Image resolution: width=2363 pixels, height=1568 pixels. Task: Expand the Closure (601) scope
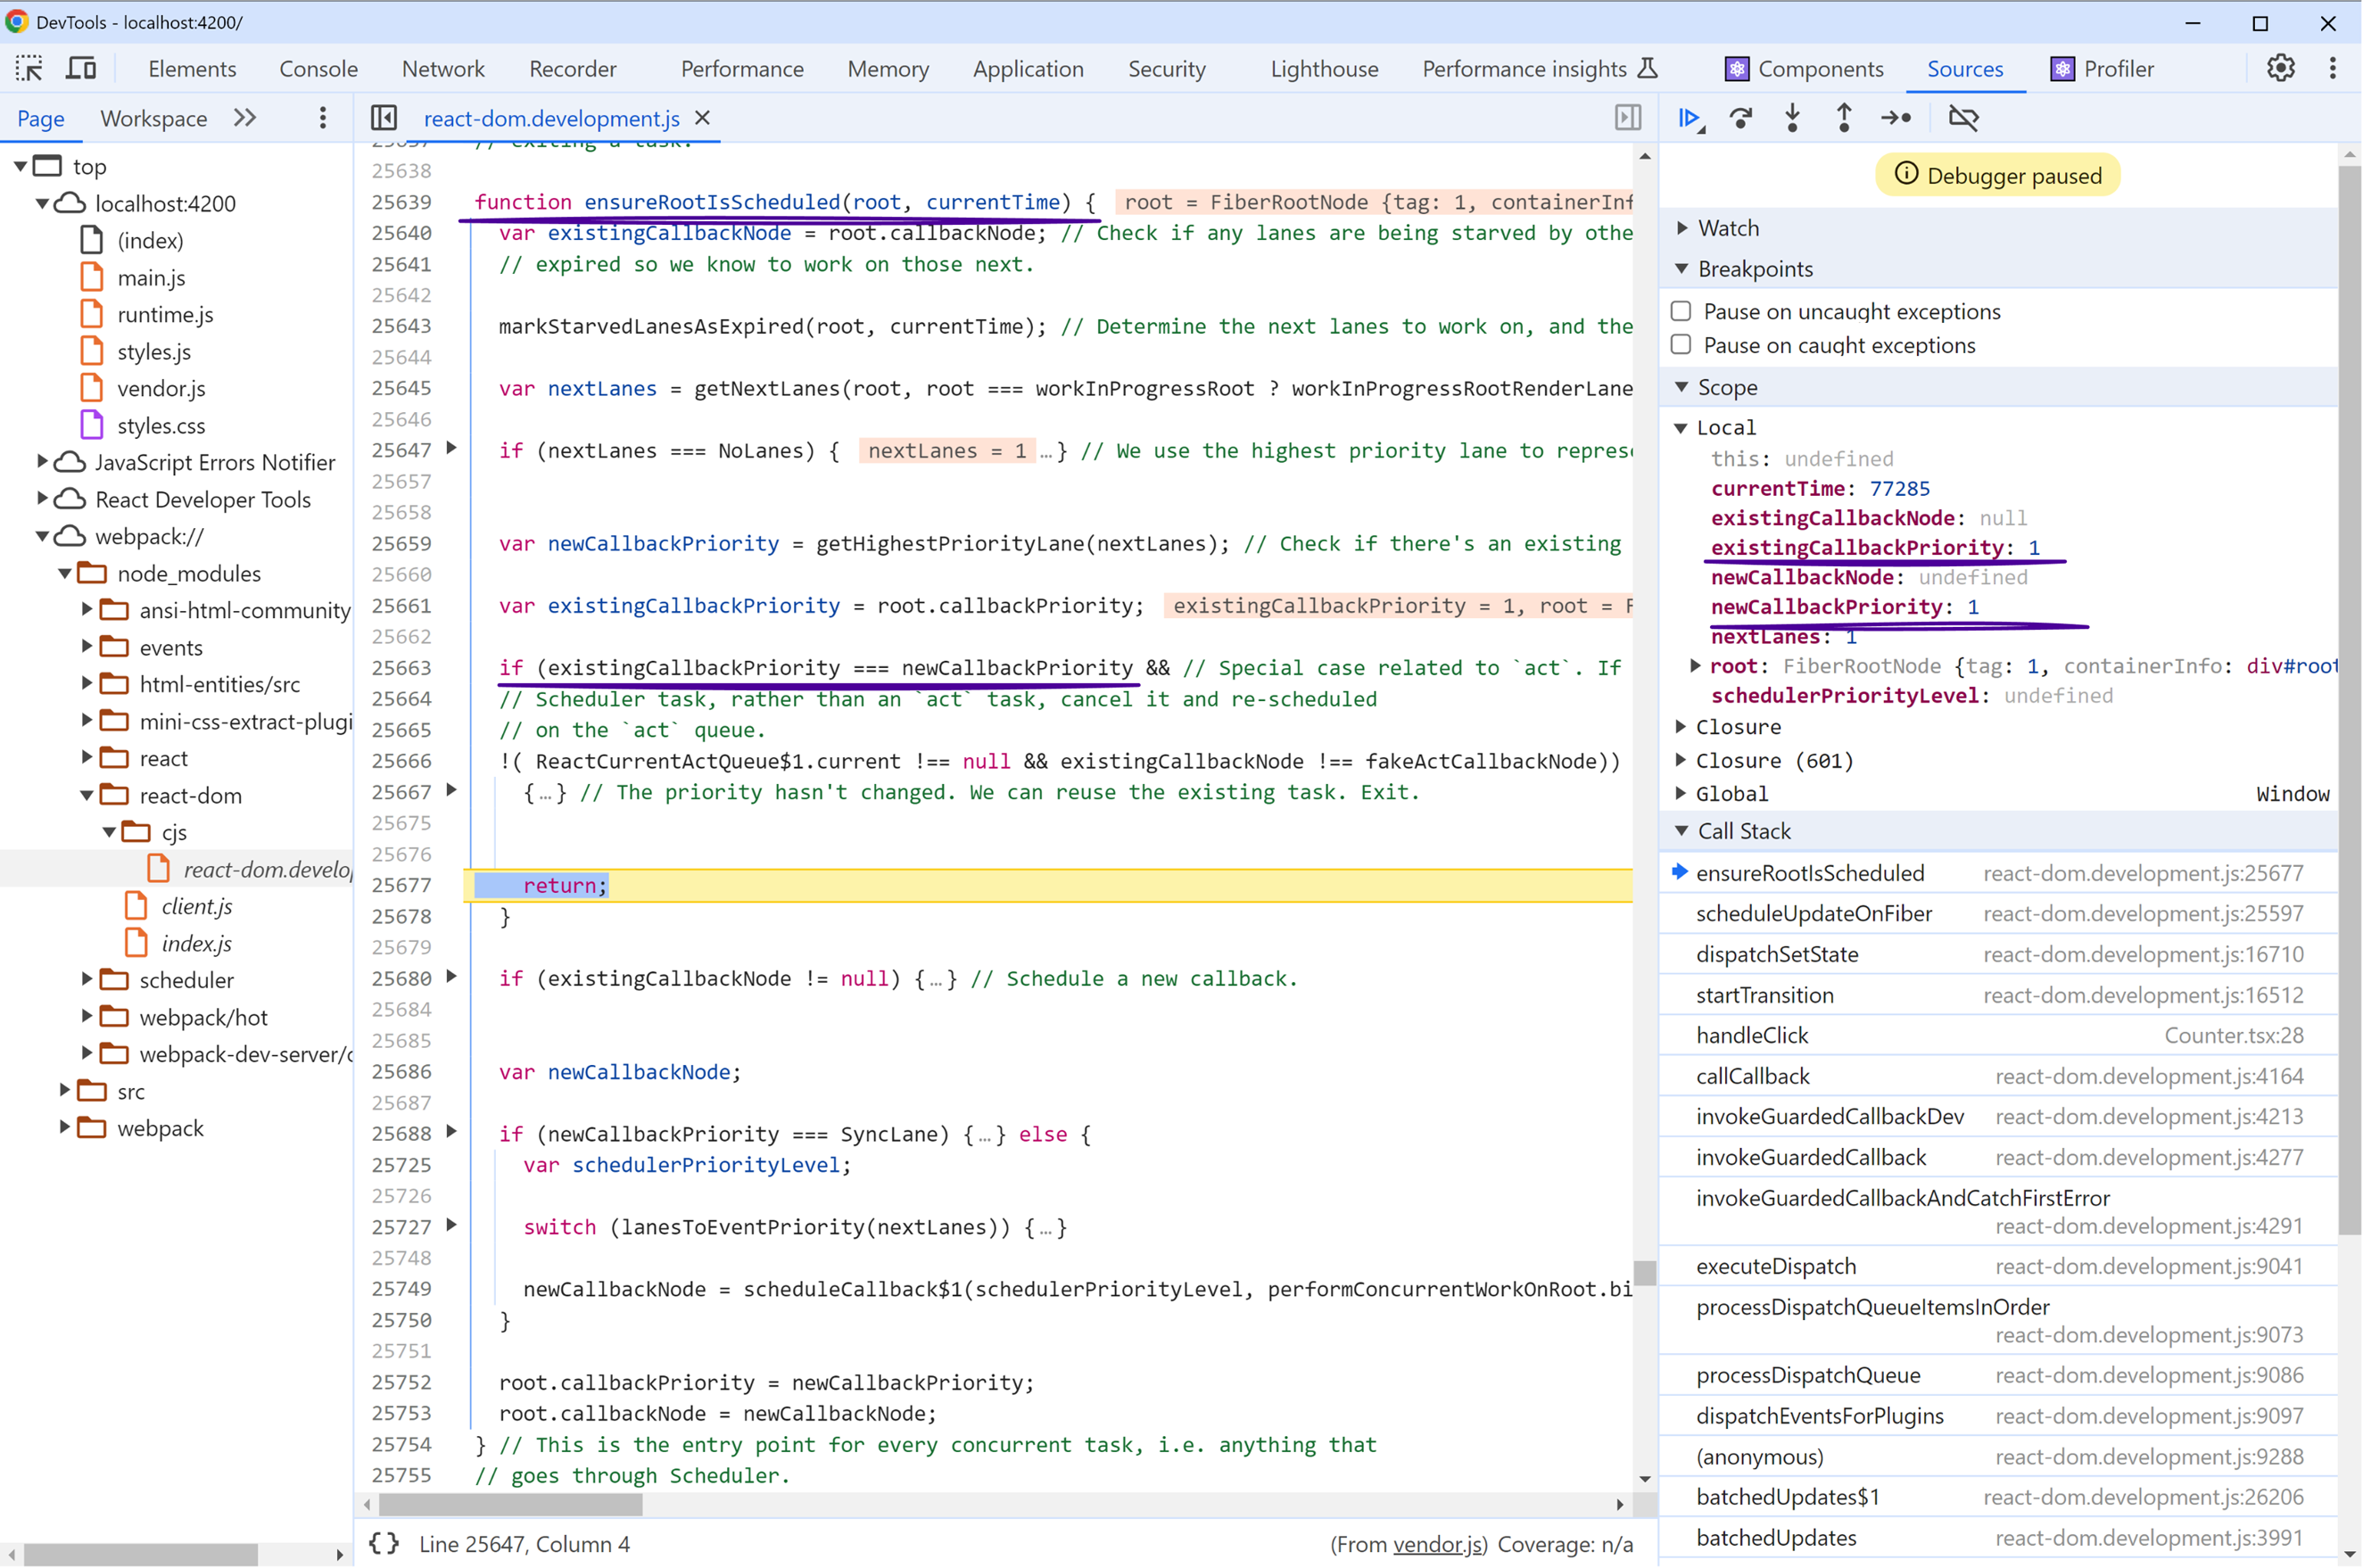[x=1681, y=761]
